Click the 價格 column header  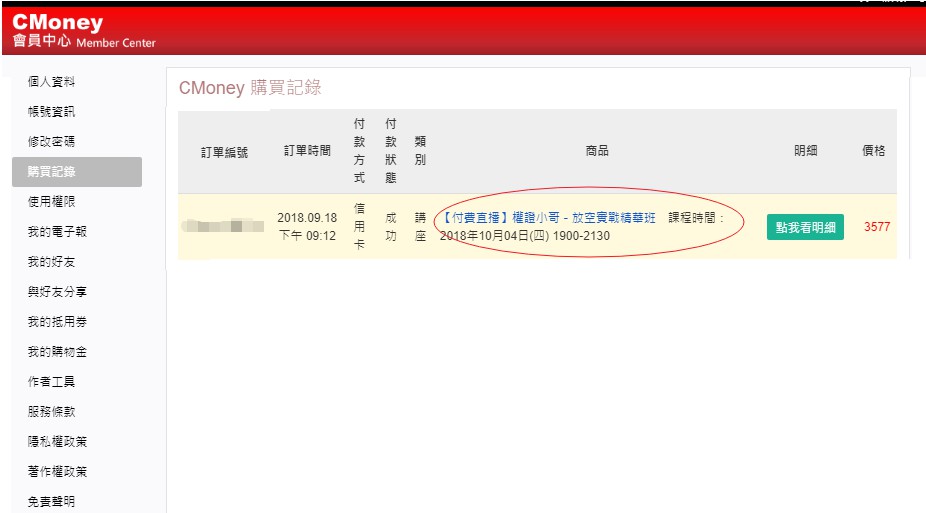click(x=874, y=151)
